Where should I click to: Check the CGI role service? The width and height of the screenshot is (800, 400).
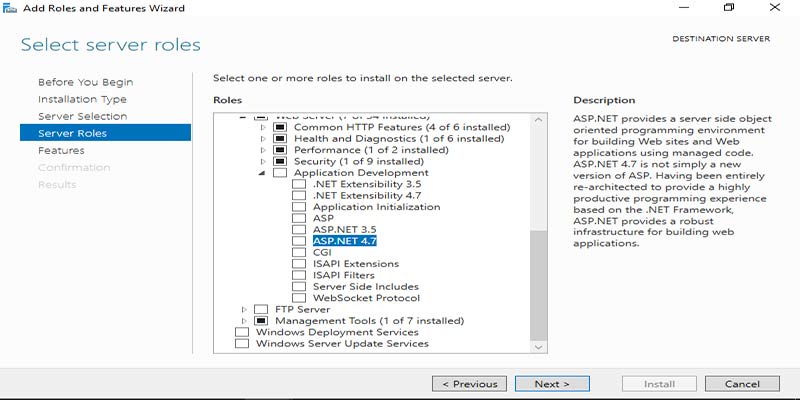[x=298, y=253]
